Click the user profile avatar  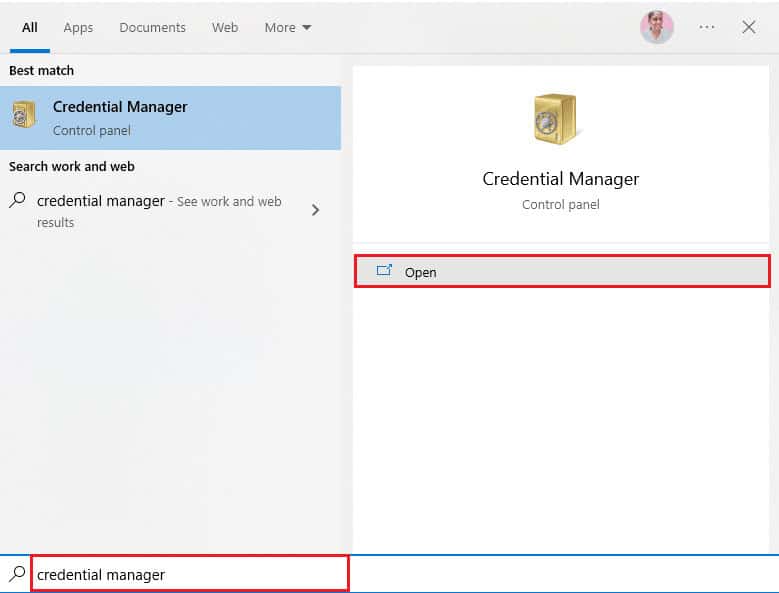[657, 27]
